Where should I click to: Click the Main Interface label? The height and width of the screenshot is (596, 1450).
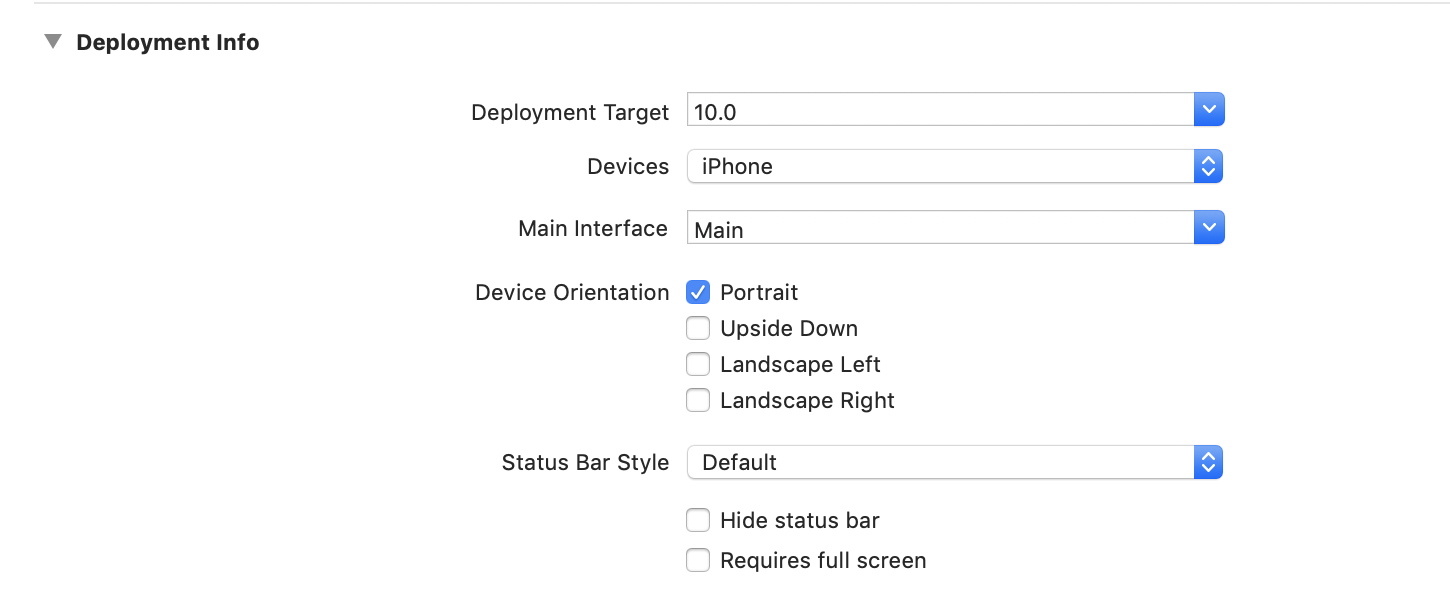click(593, 228)
